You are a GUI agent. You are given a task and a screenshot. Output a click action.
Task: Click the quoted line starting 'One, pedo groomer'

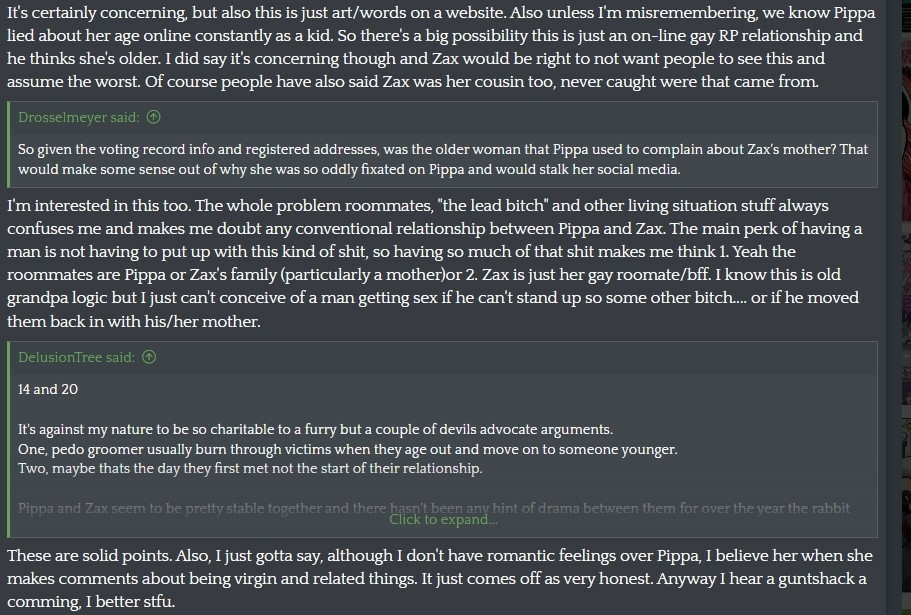pos(347,449)
